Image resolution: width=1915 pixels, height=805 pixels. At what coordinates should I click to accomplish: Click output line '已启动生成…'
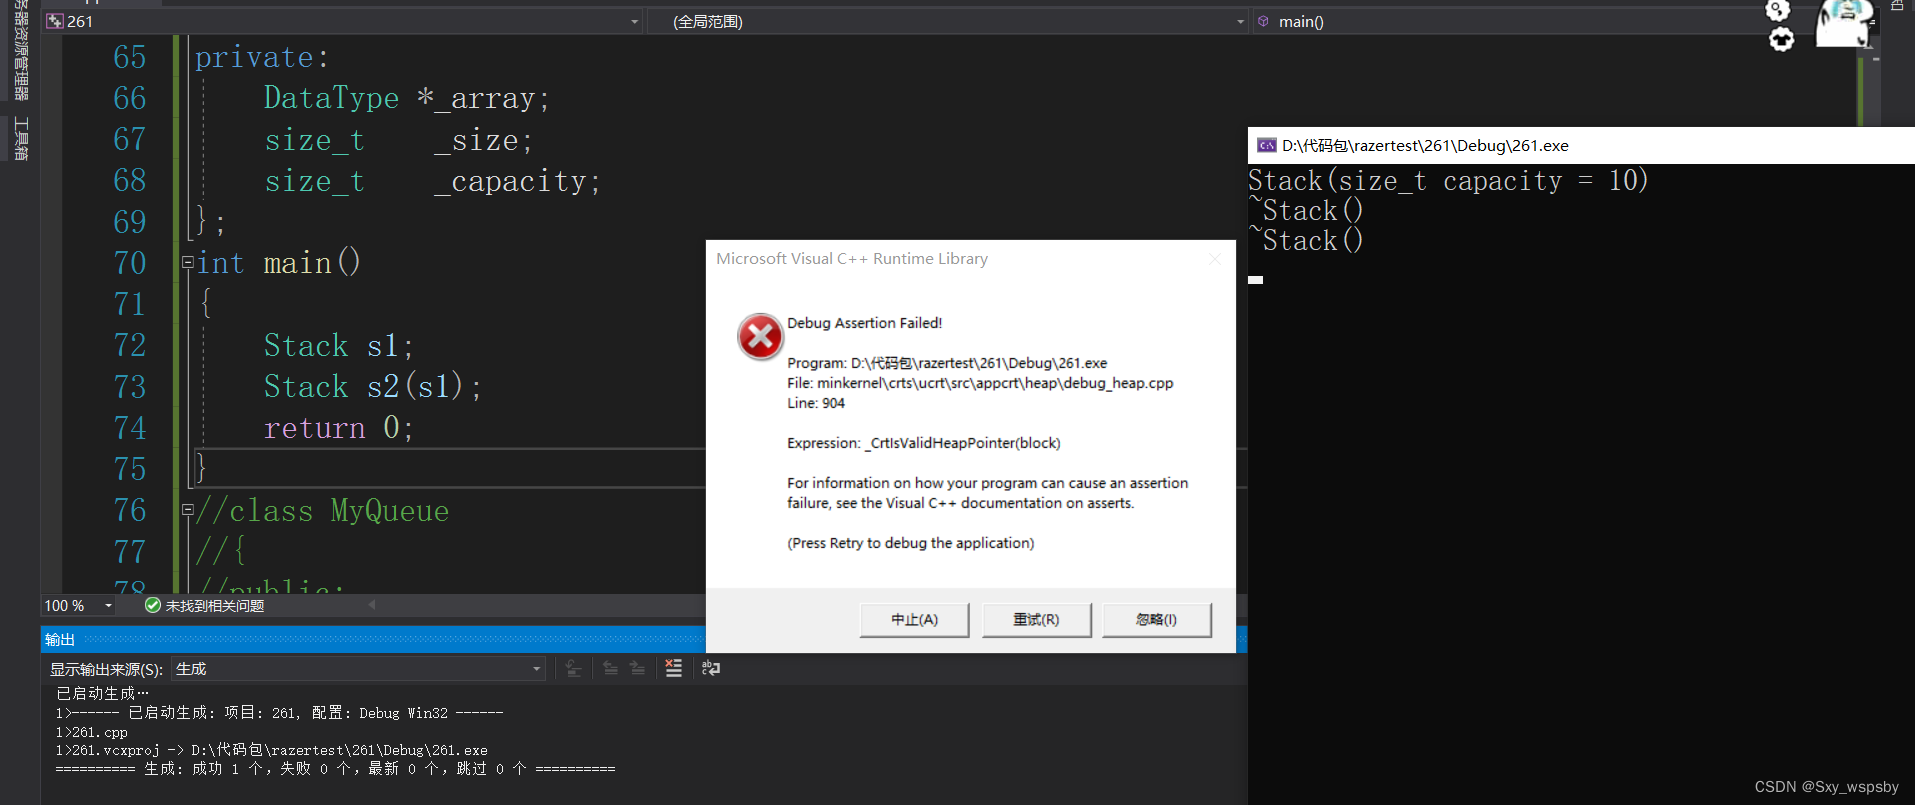coord(102,693)
